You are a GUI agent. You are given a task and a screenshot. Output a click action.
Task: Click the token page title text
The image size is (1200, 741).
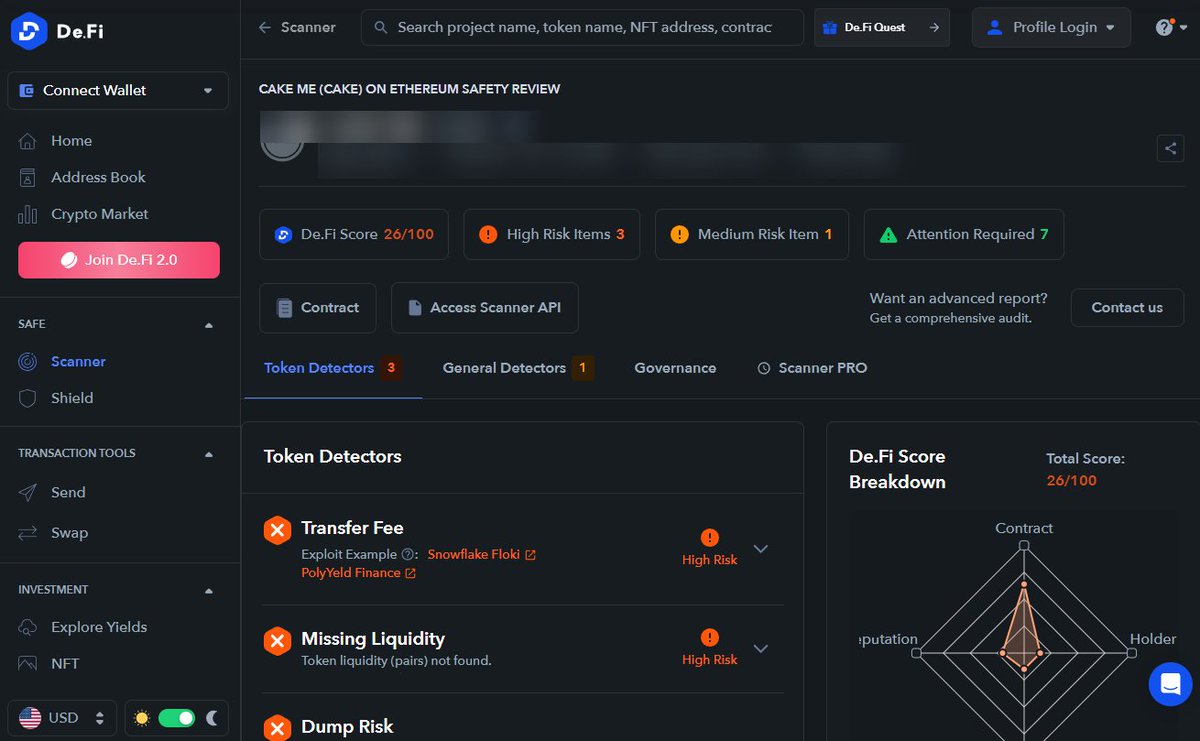409,89
